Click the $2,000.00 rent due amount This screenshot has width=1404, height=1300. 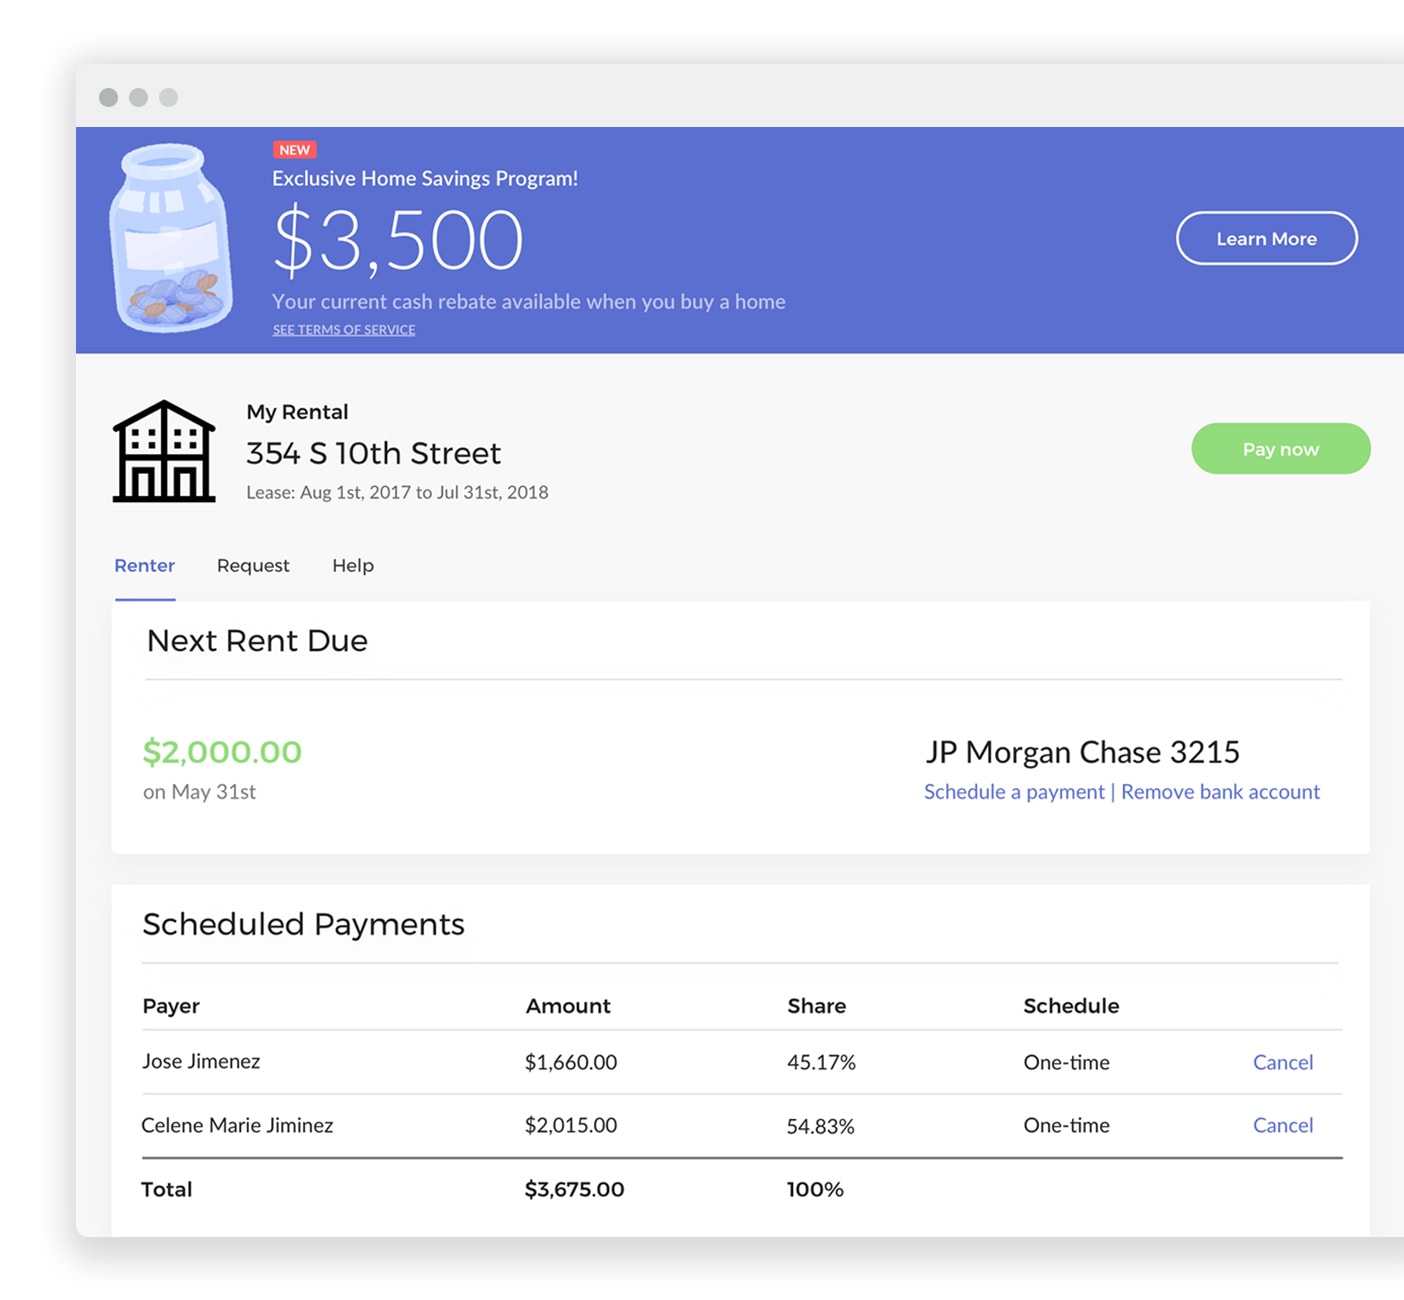point(222,752)
